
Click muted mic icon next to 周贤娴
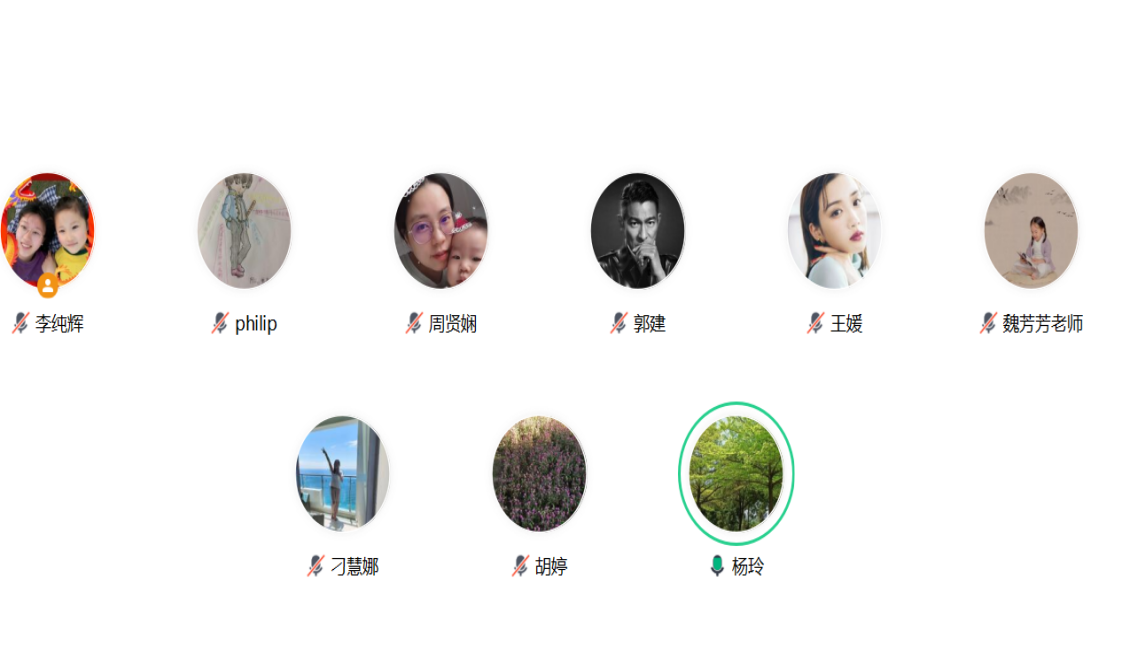pyautogui.click(x=414, y=323)
